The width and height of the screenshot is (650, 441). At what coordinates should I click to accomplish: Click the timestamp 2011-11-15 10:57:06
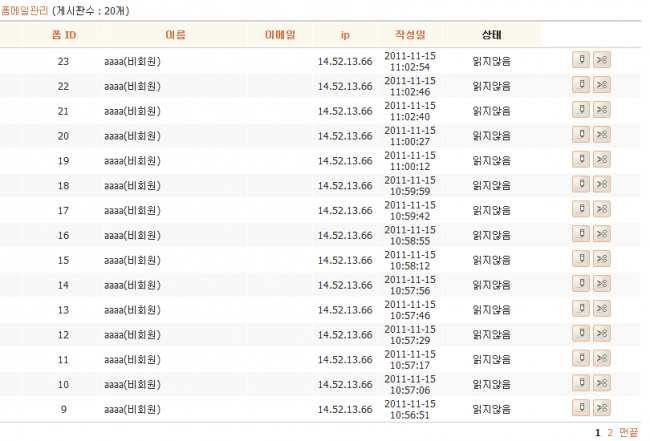(410, 385)
